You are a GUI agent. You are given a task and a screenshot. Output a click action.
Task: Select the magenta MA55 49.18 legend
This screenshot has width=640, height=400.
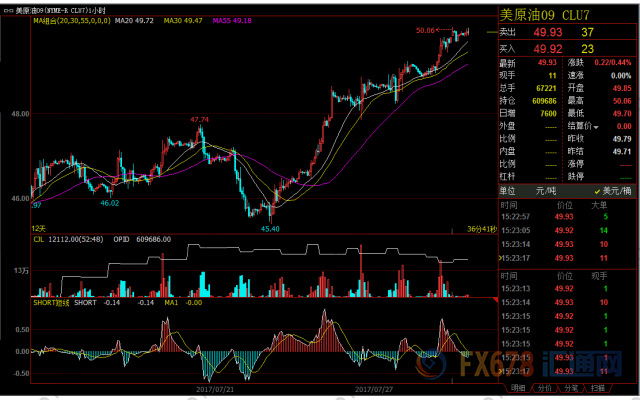pyautogui.click(x=233, y=20)
